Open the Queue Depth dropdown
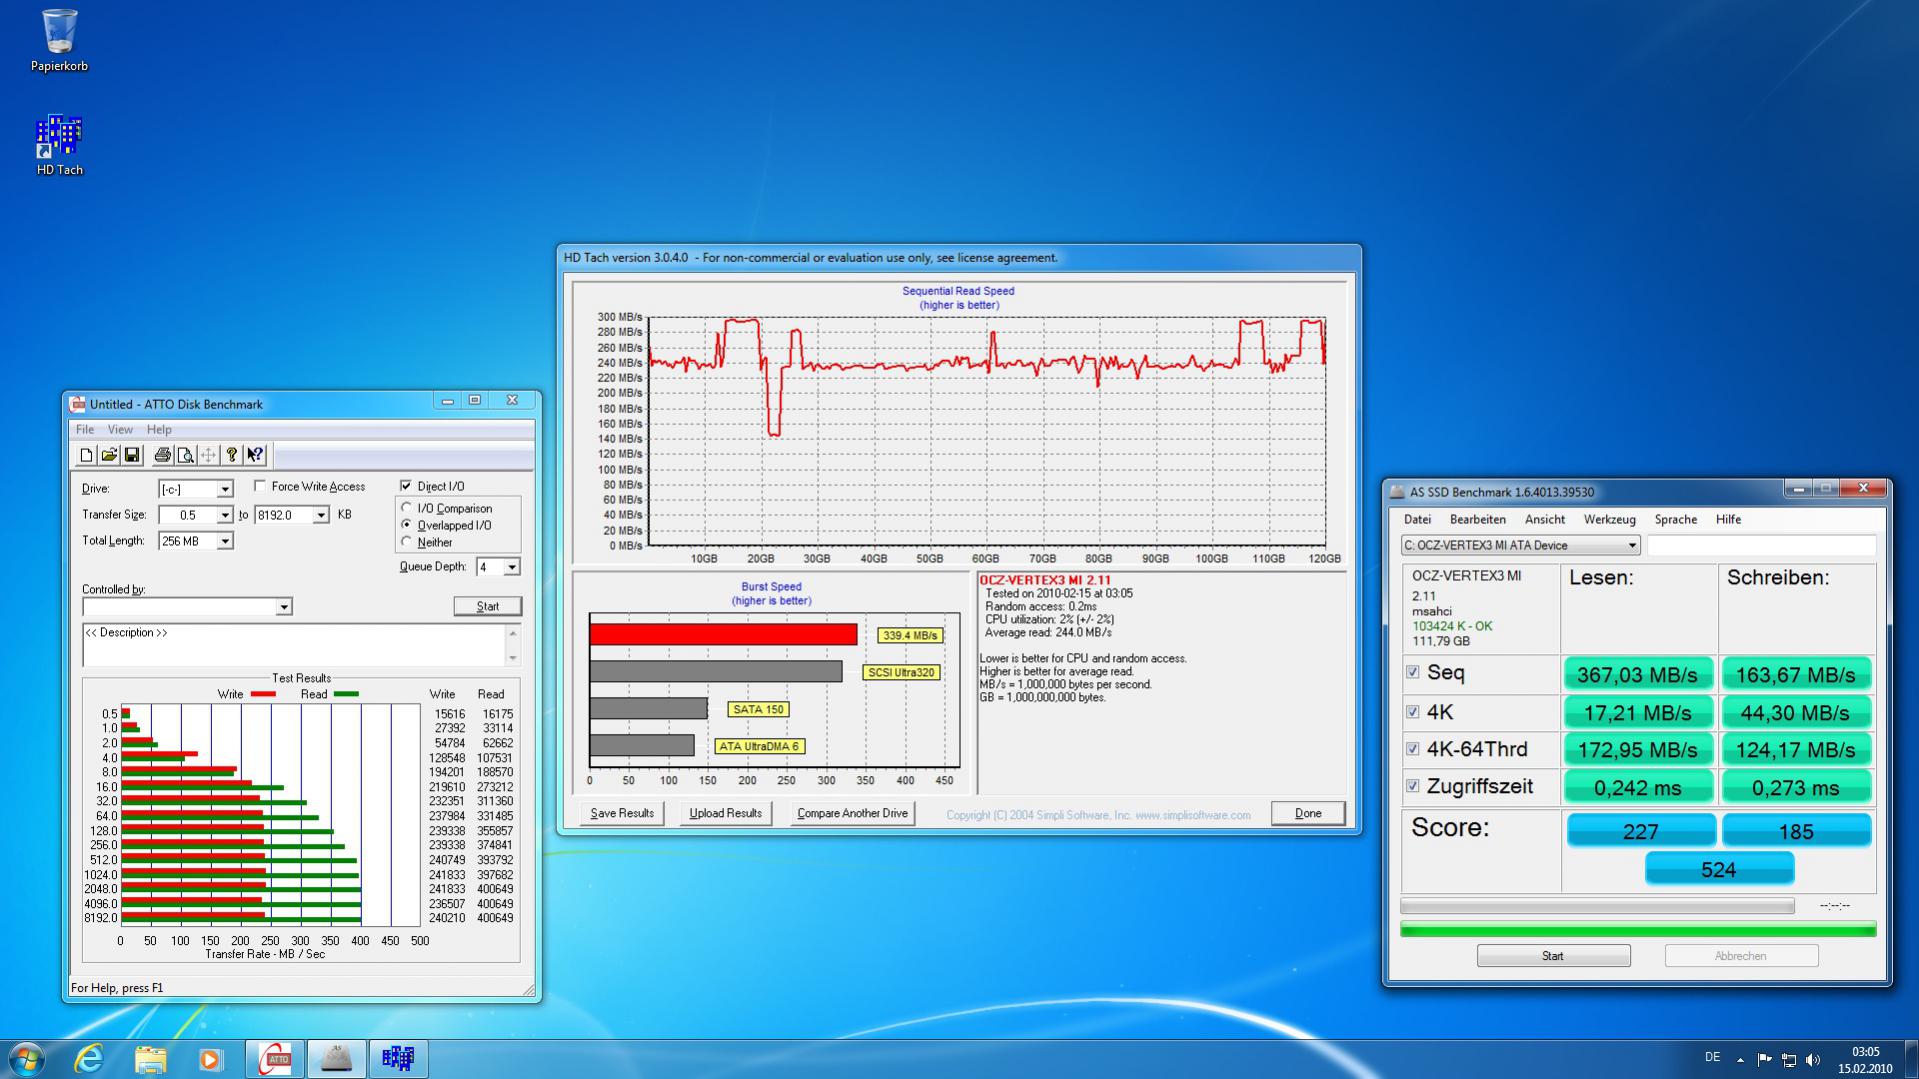The width and height of the screenshot is (1919, 1079). point(512,567)
